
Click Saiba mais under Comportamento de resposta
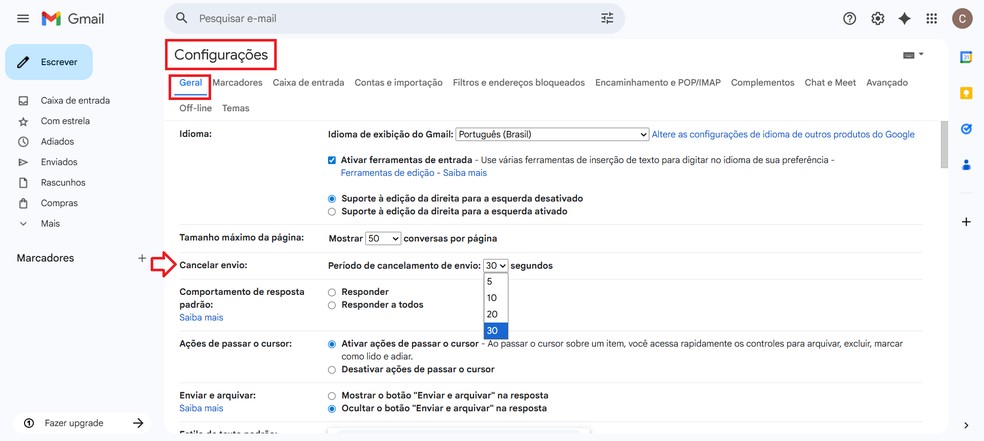point(201,317)
